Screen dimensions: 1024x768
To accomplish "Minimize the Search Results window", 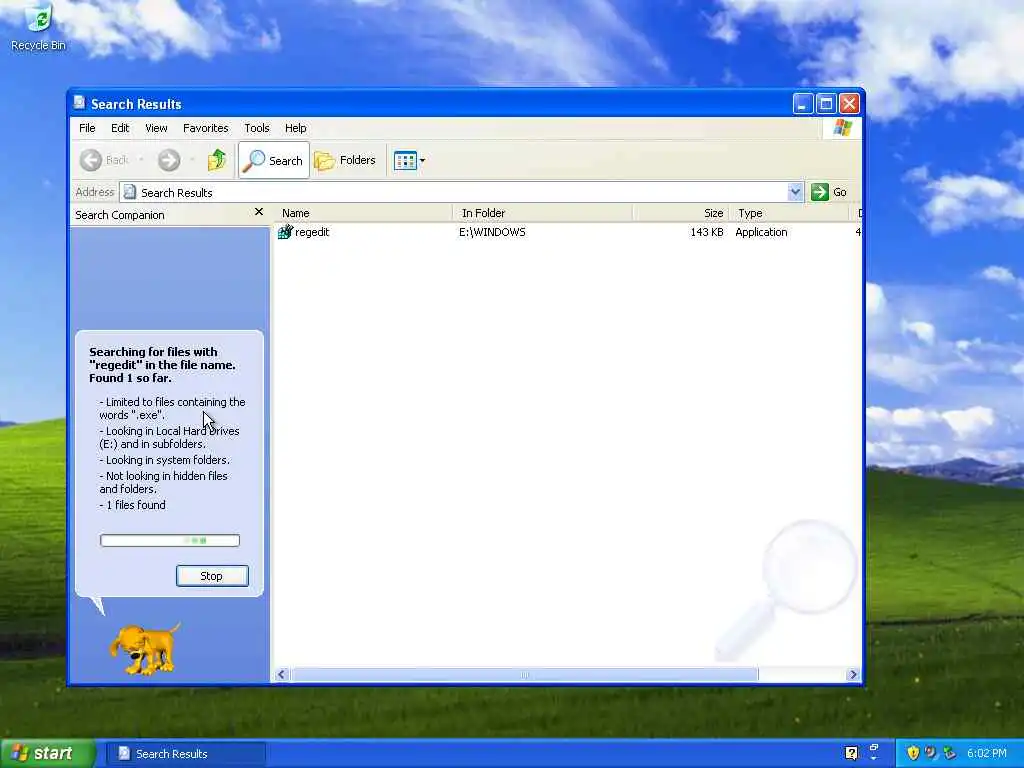I will point(803,103).
